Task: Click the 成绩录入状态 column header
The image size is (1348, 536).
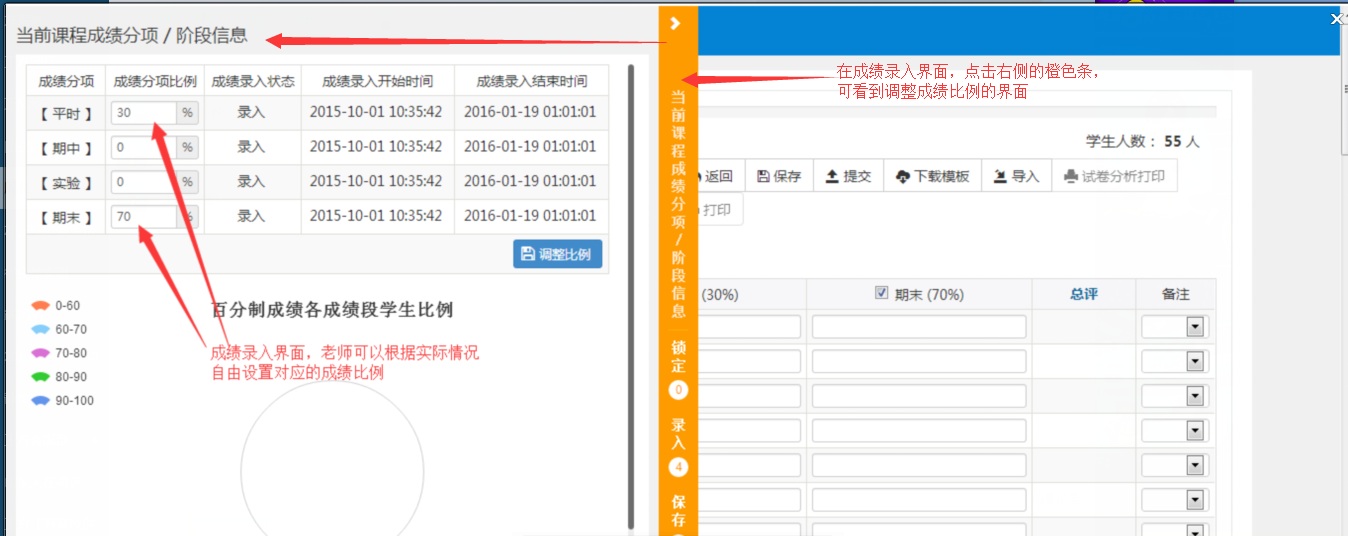Action: 253,81
